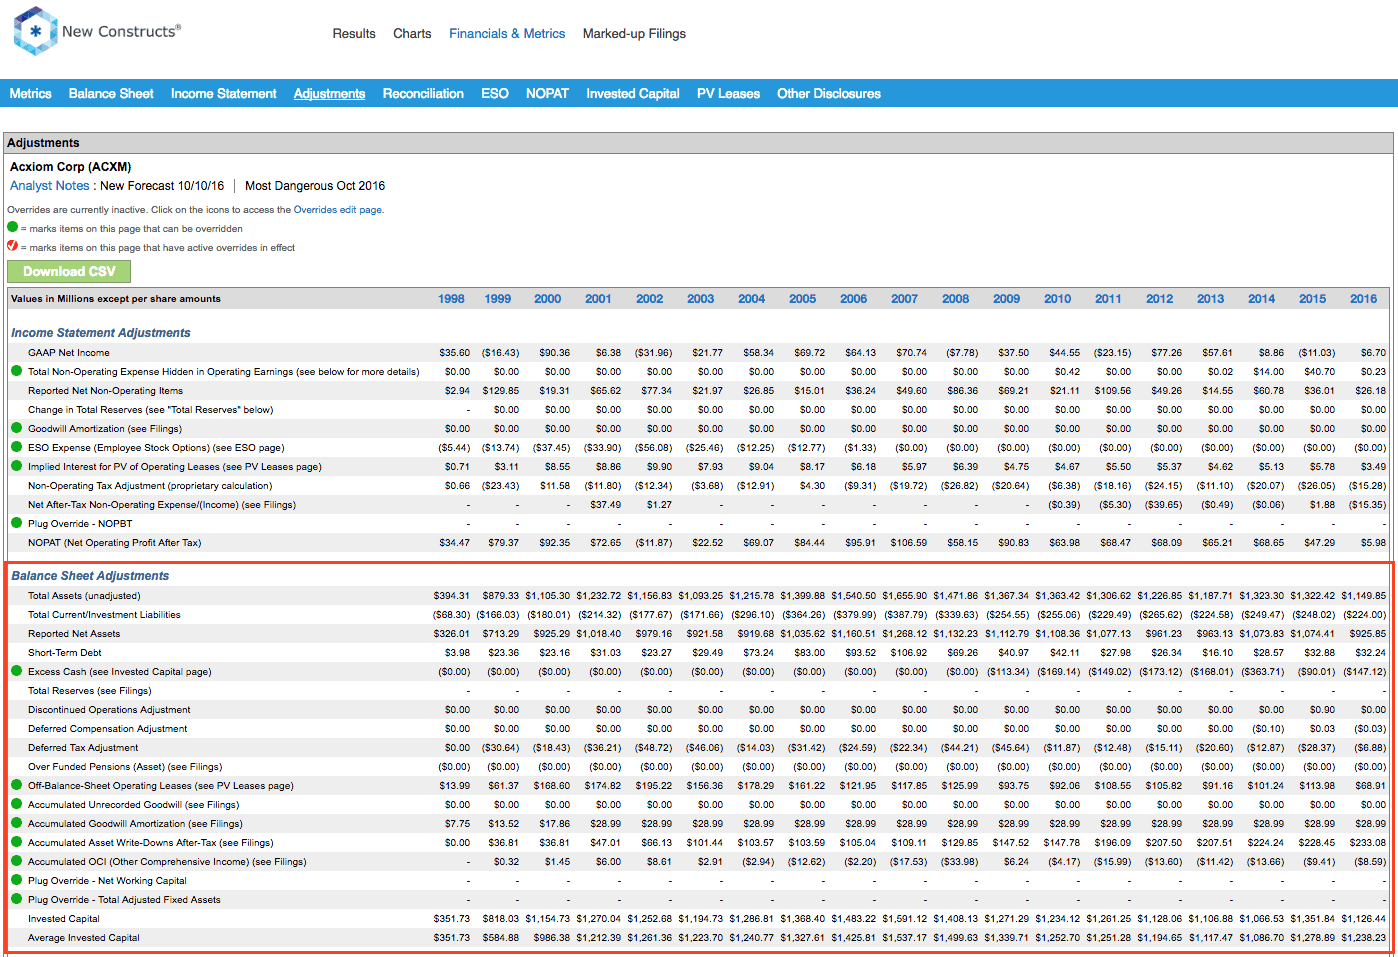Viewport: 1398px width, 957px height.
Task: Click override icon for Total Non-Operating Expense Hidden row
Action: [x=16, y=371]
